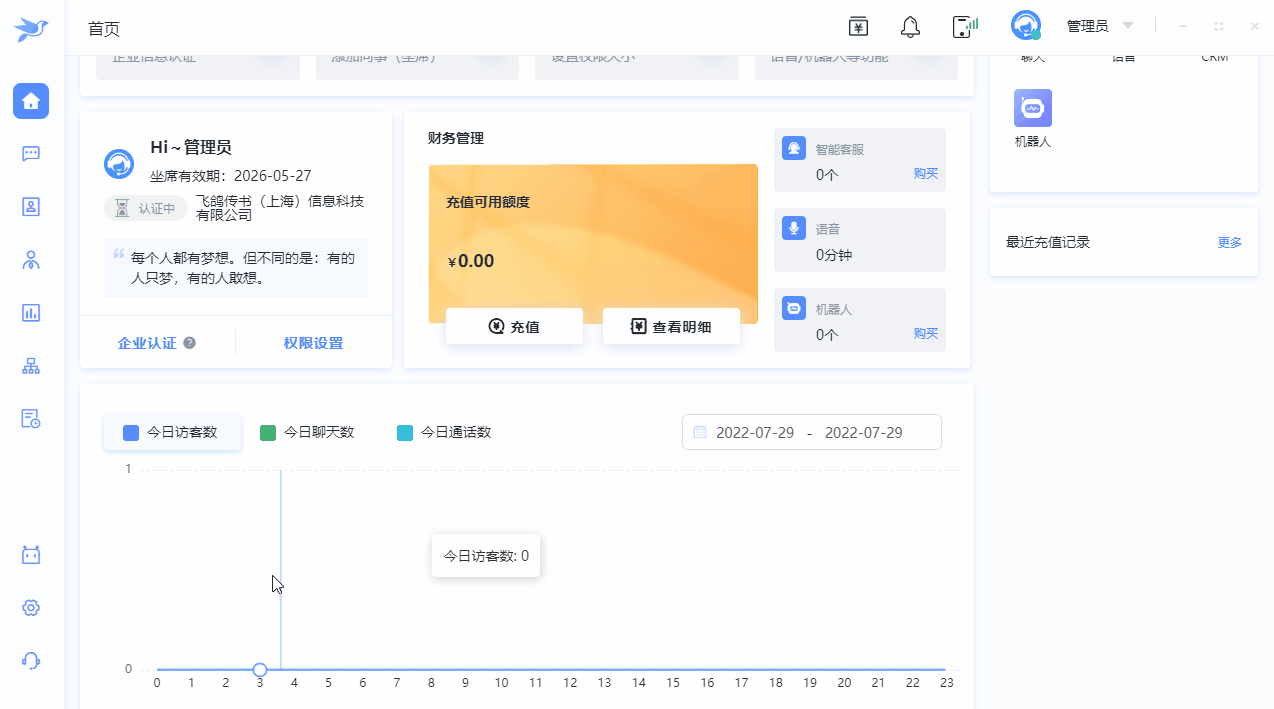Click the yen billing icon in header
Image resolution: width=1274 pixels, height=709 pixels.
(858, 27)
